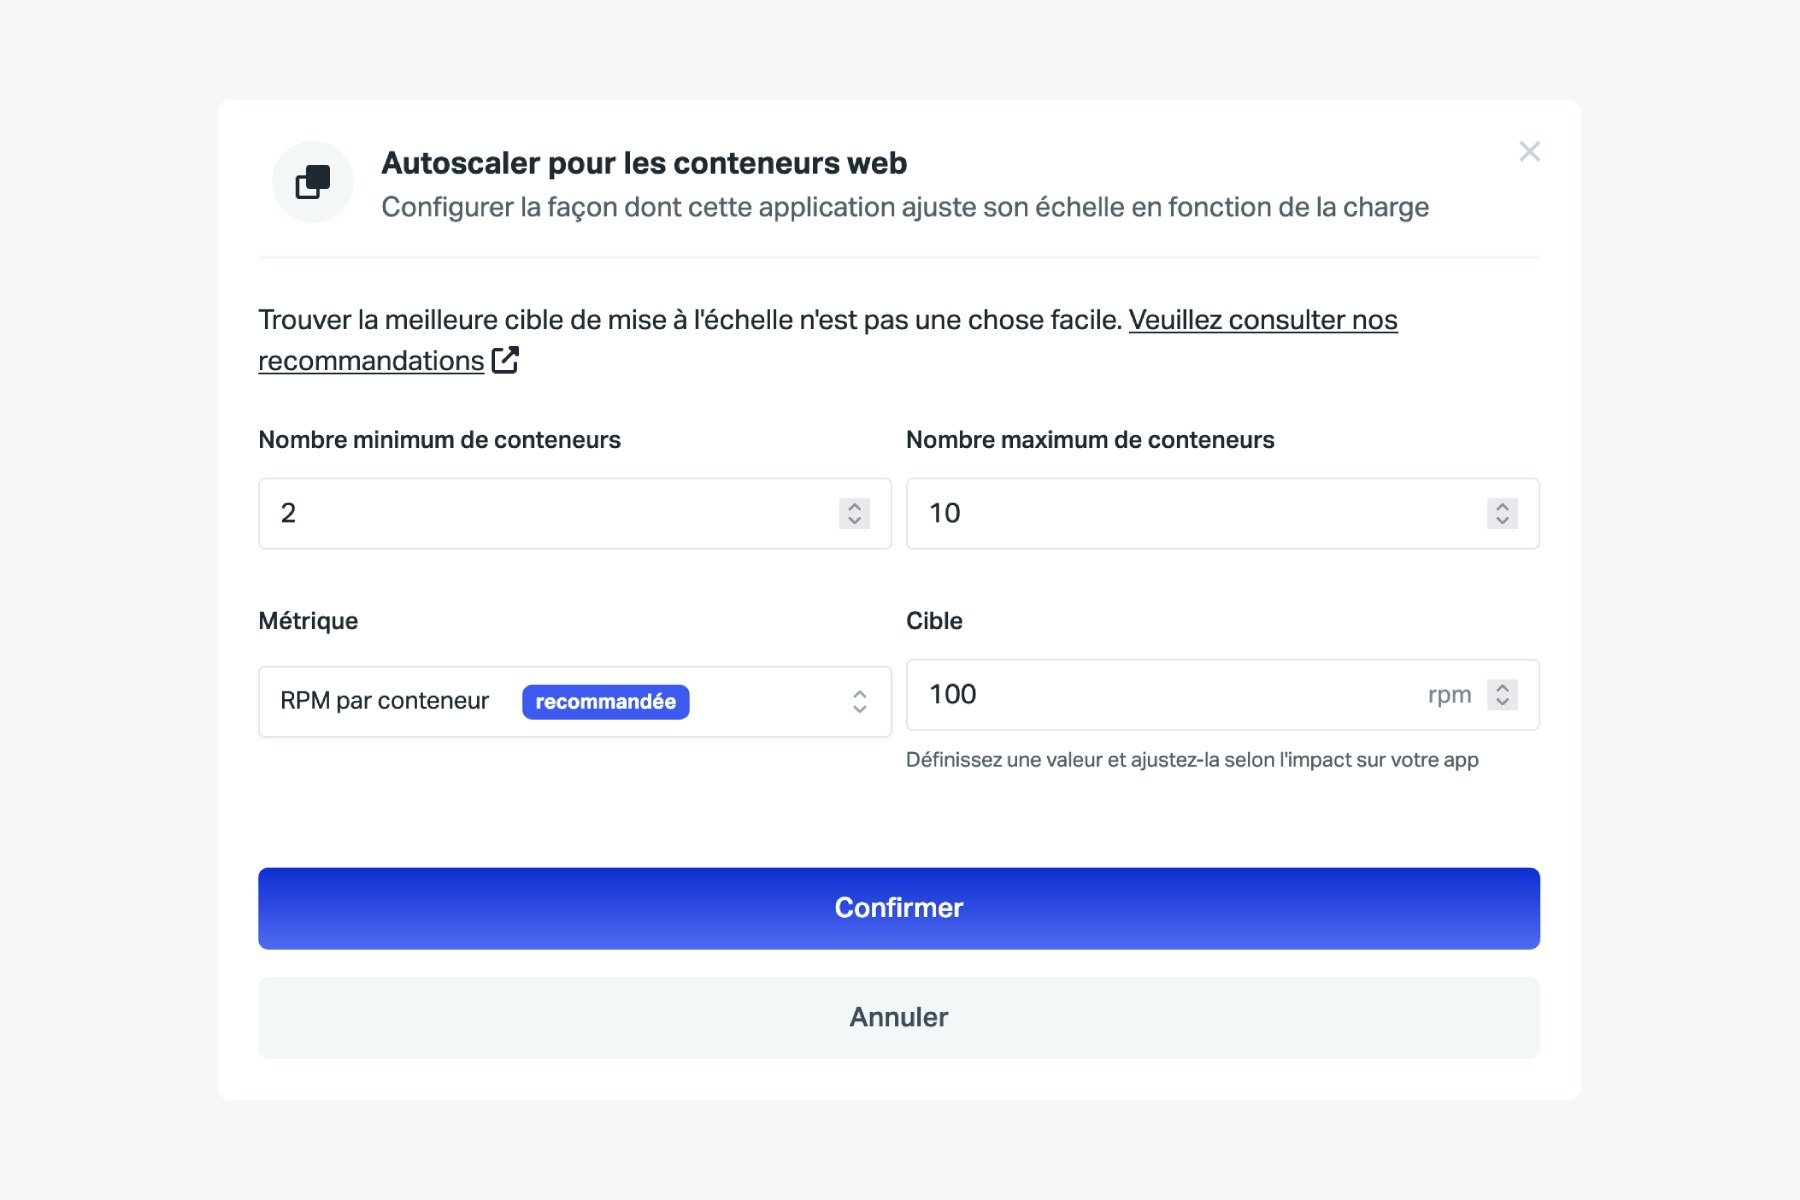Click the down arrow on minimum containers stepper
The height and width of the screenshot is (1200, 1800).
tap(853, 521)
